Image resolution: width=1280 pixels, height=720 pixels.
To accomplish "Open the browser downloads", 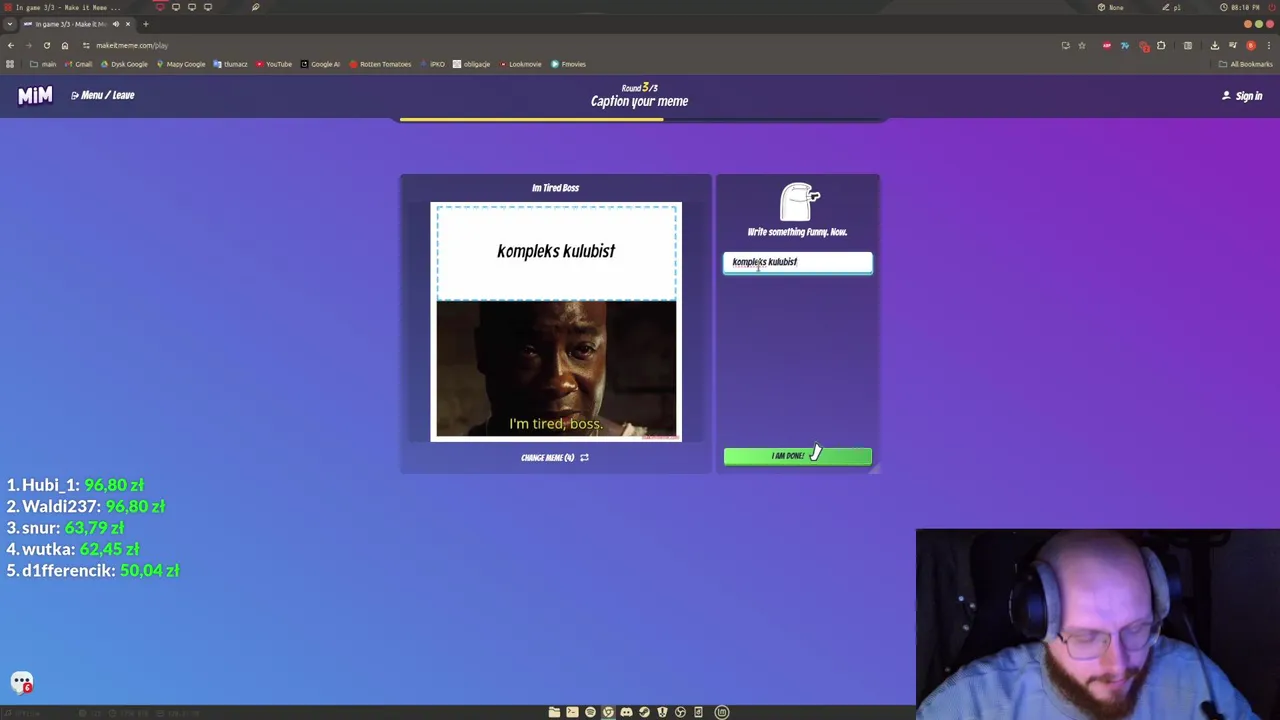I will [1215, 45].
